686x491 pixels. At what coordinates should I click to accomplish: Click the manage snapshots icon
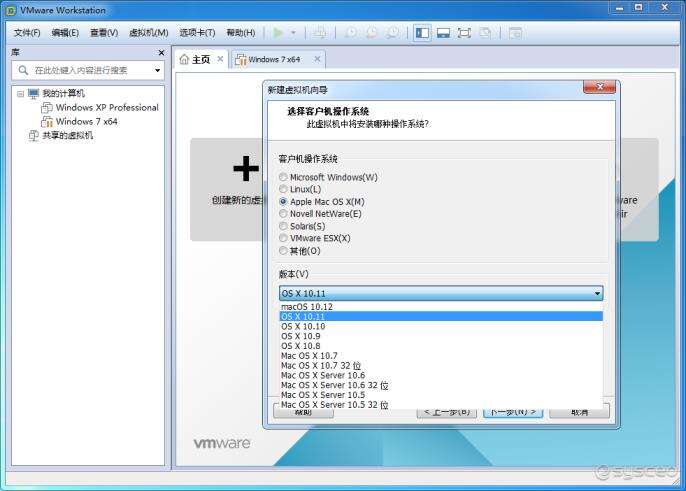(393, 33)
